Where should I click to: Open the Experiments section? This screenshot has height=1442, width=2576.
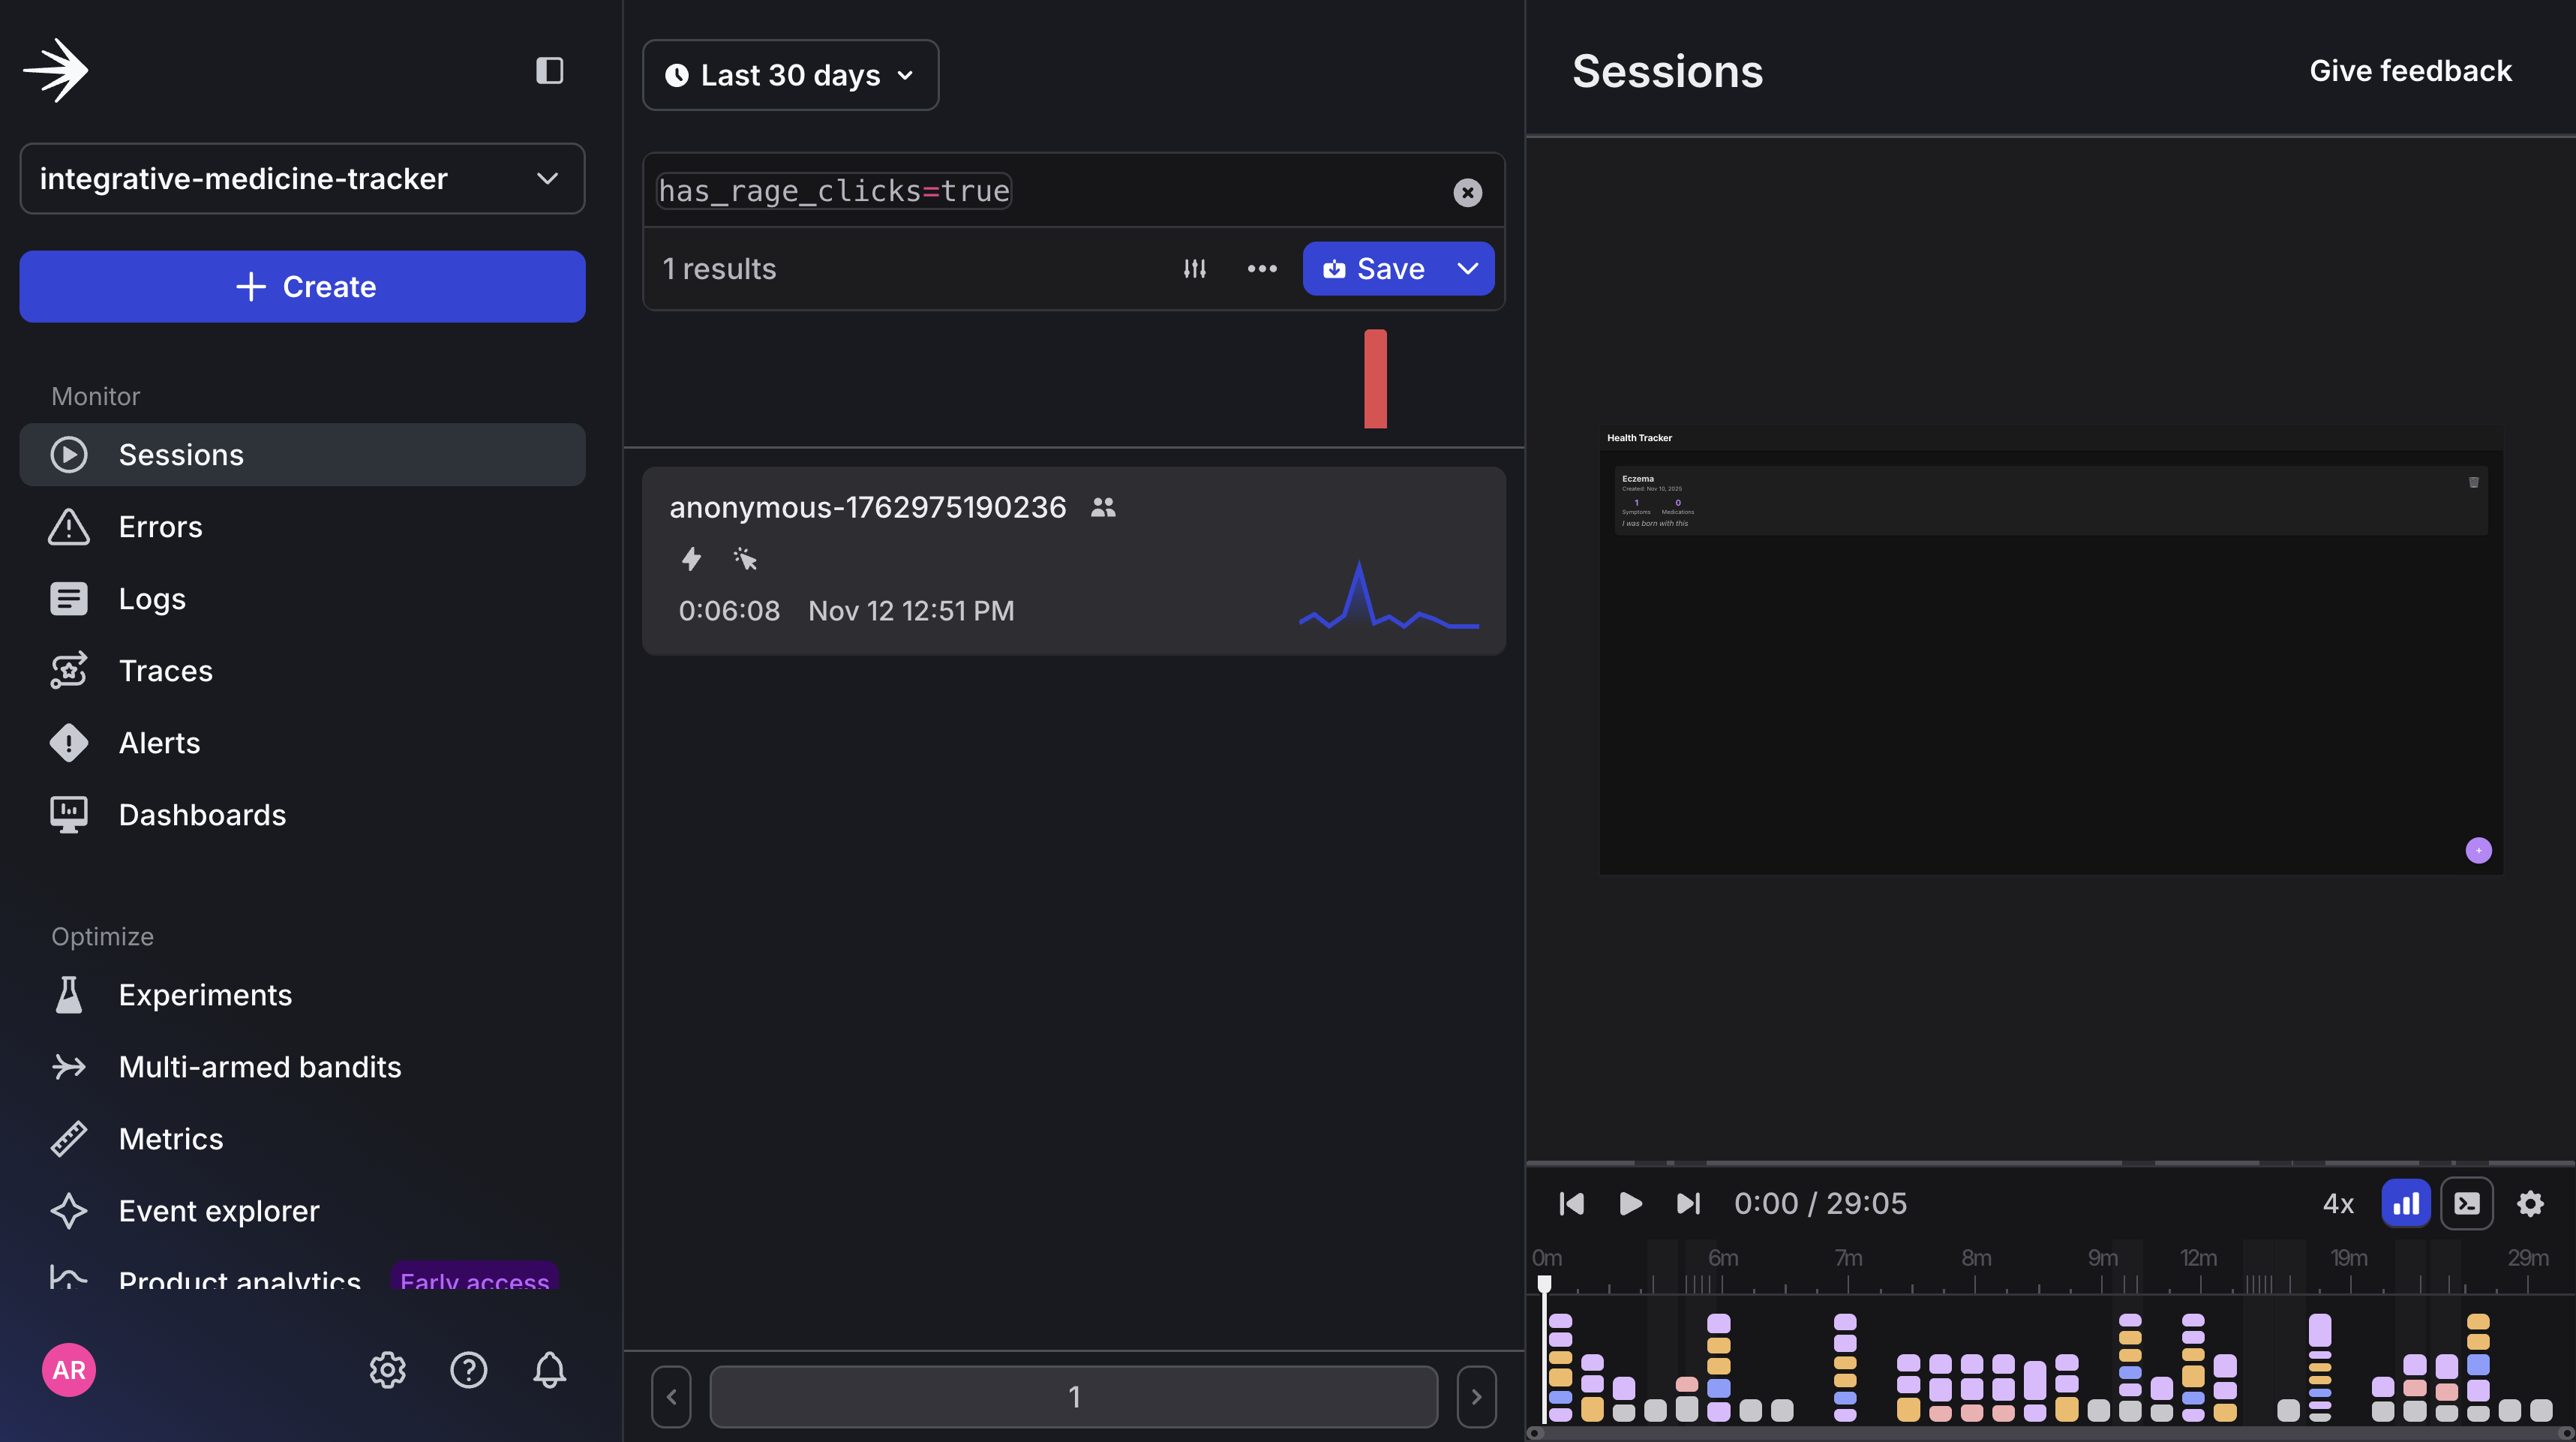[206, 994]
